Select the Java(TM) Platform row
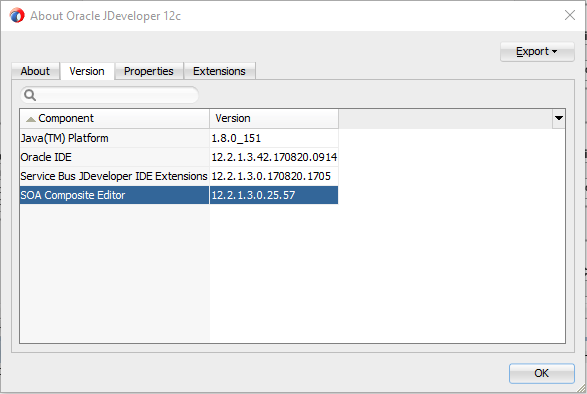 pyautogui.click(x=179, y=138)
